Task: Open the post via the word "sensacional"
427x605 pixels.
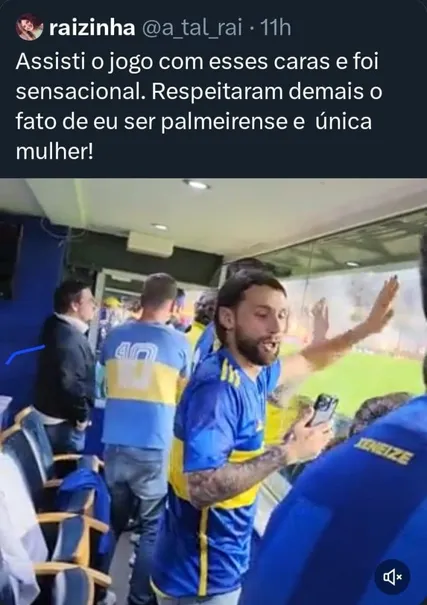Action: click(81, 91)
